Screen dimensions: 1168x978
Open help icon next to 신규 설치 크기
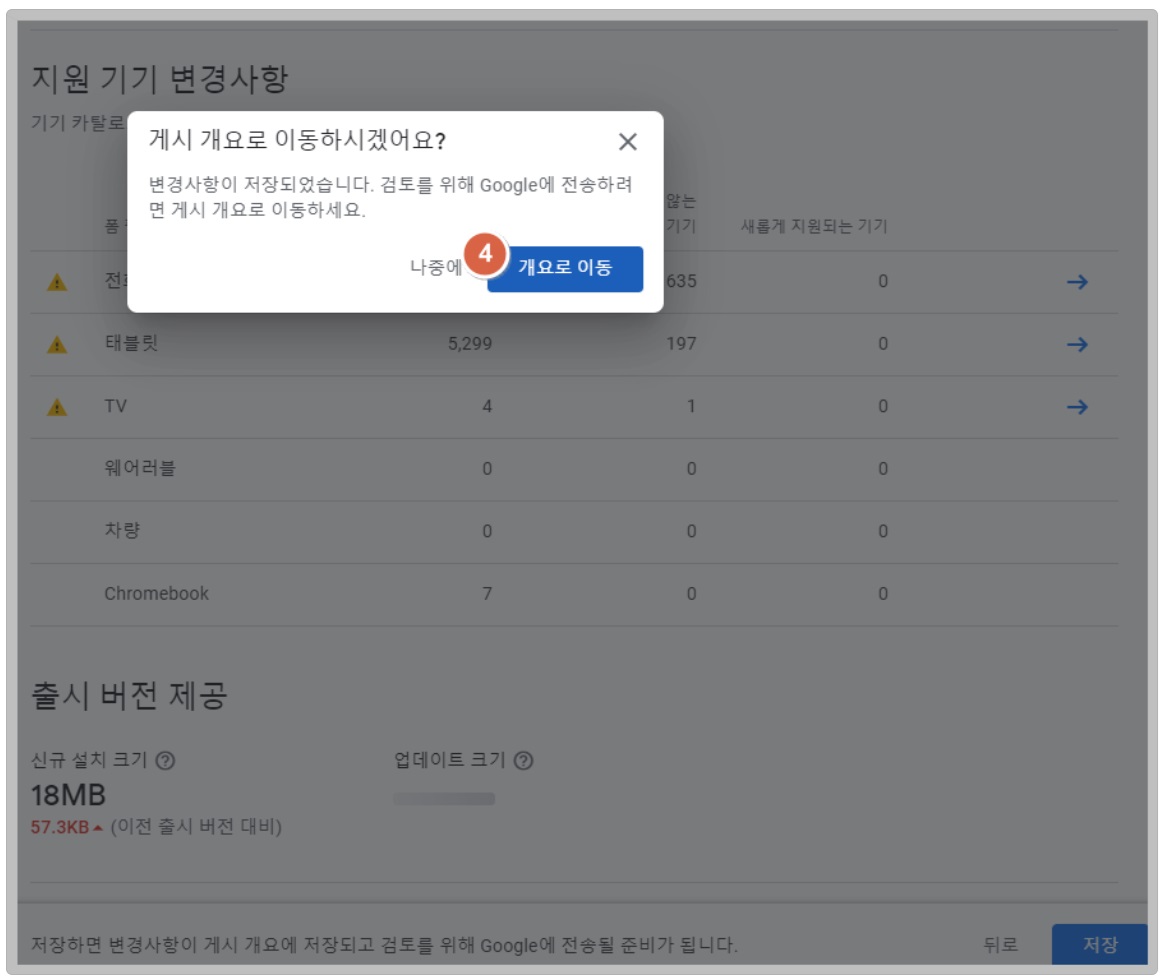coord(165,761)
